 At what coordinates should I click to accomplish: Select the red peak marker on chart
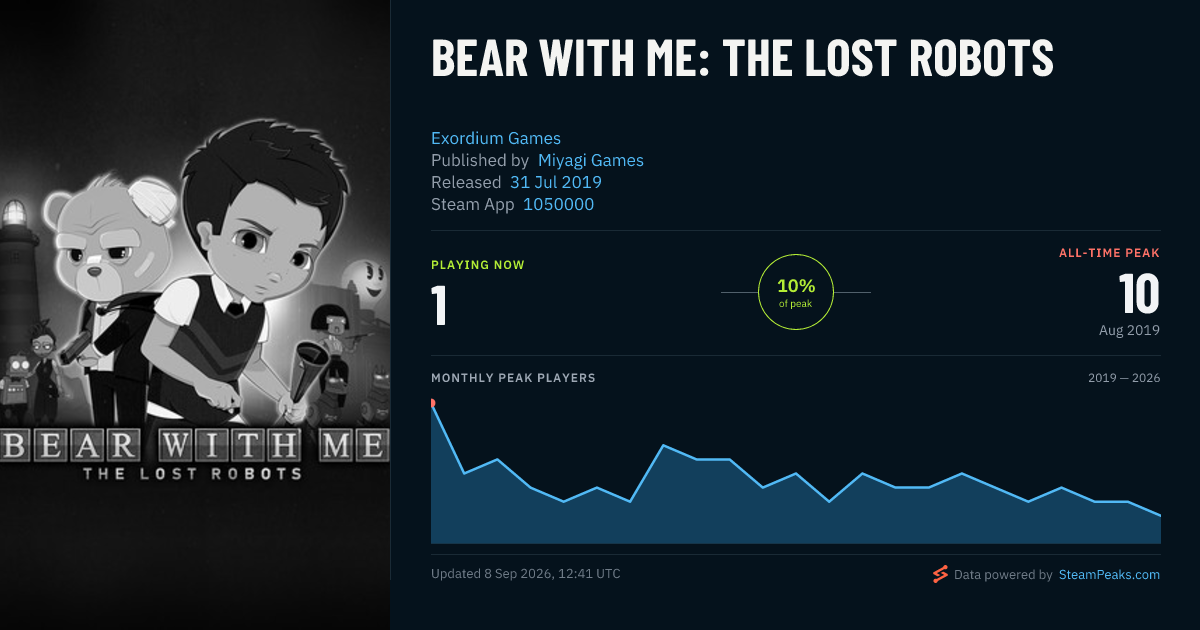pos(431,403)
